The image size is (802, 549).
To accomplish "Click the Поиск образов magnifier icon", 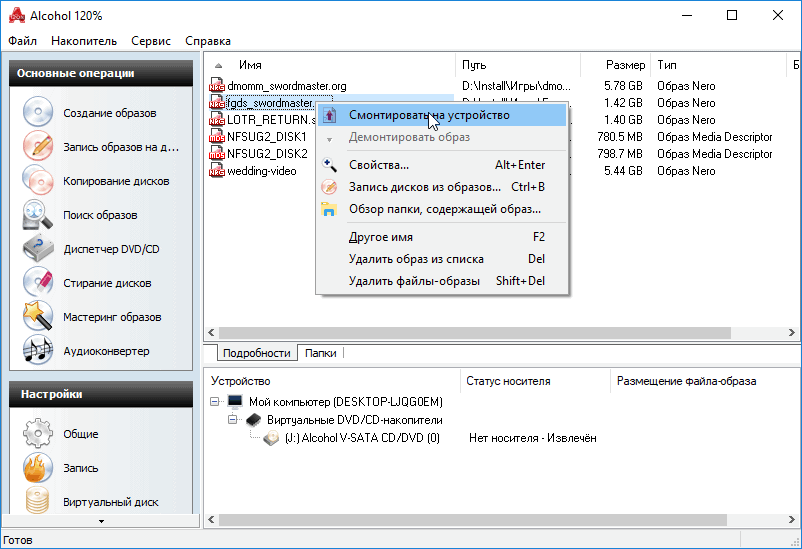I will pyautogui.click(x=38, y=215).
